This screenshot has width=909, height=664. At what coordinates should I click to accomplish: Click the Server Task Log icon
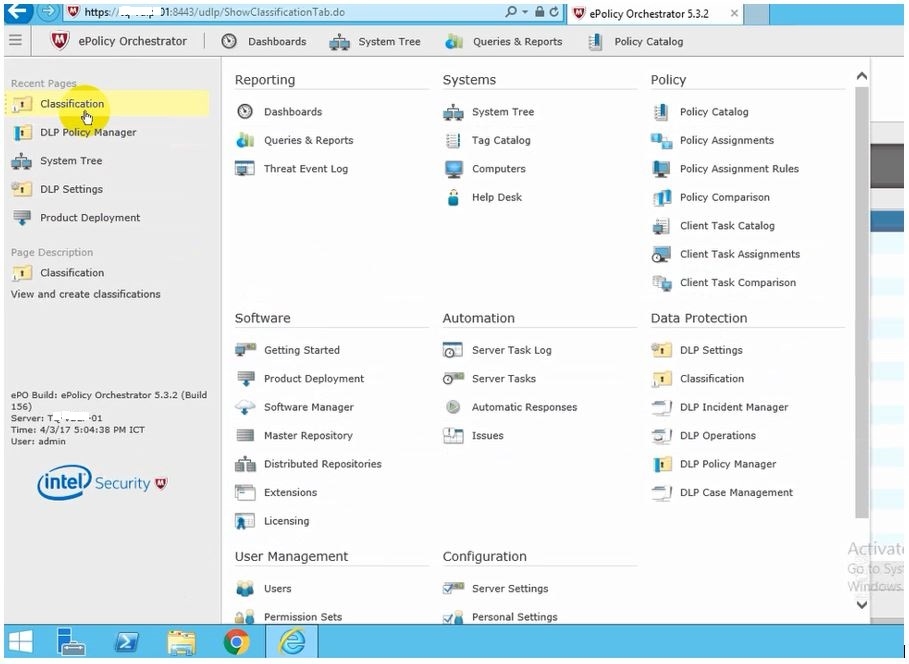453,350
